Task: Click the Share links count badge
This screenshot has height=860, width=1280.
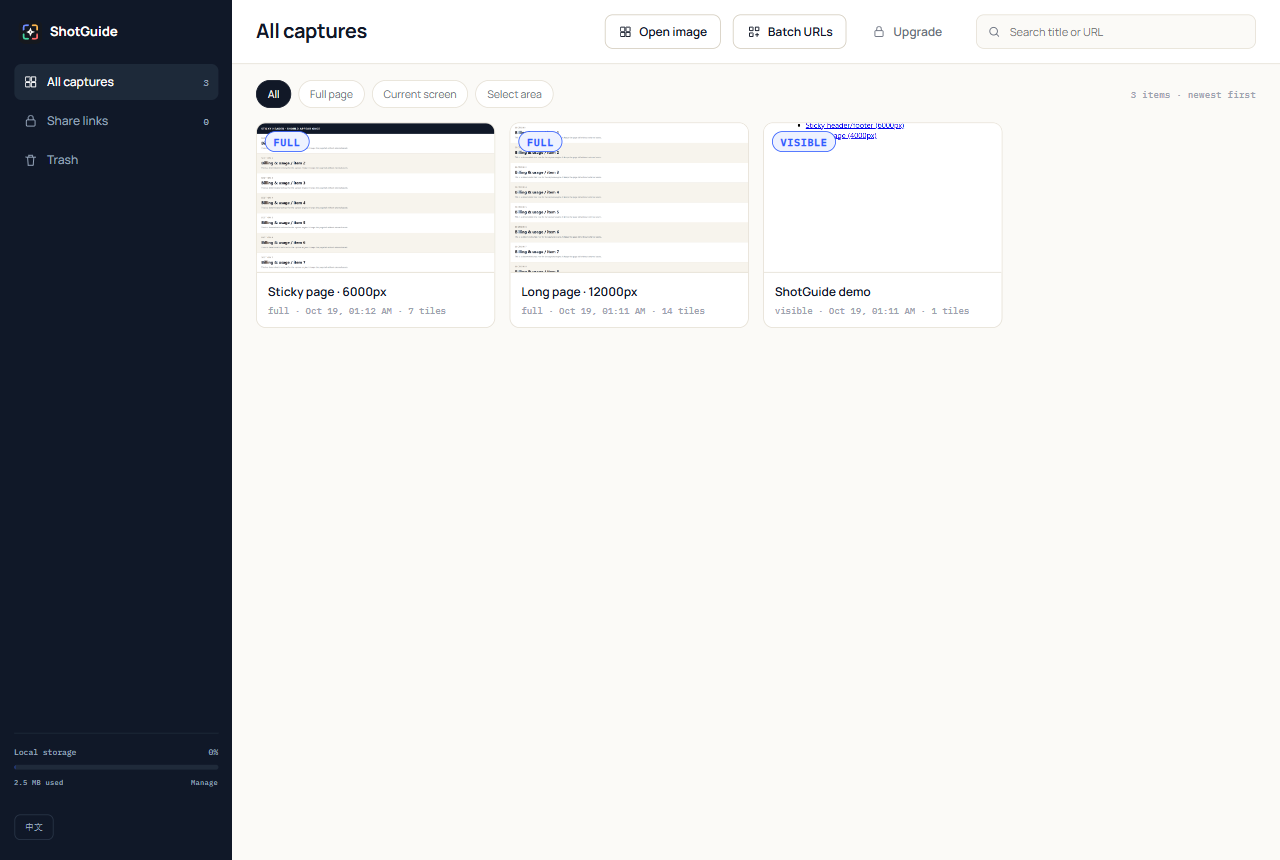Action: point(206,122)
